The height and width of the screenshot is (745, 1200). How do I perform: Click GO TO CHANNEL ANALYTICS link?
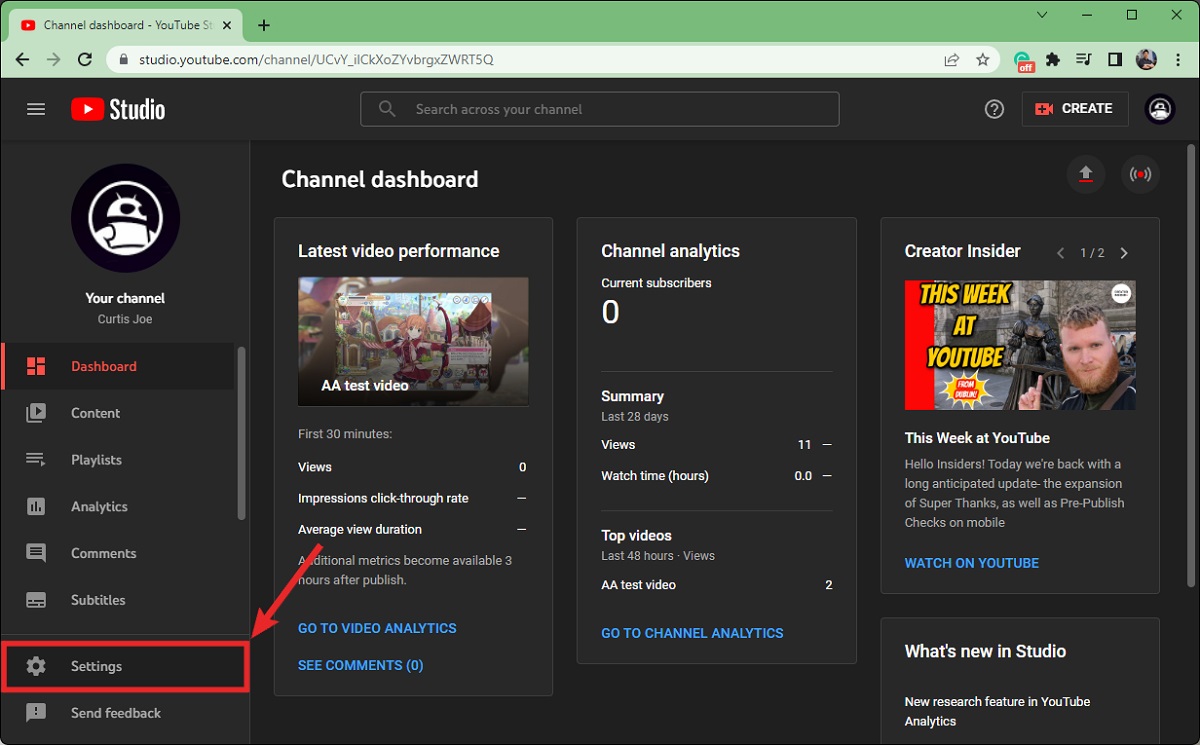pos(692,633)
